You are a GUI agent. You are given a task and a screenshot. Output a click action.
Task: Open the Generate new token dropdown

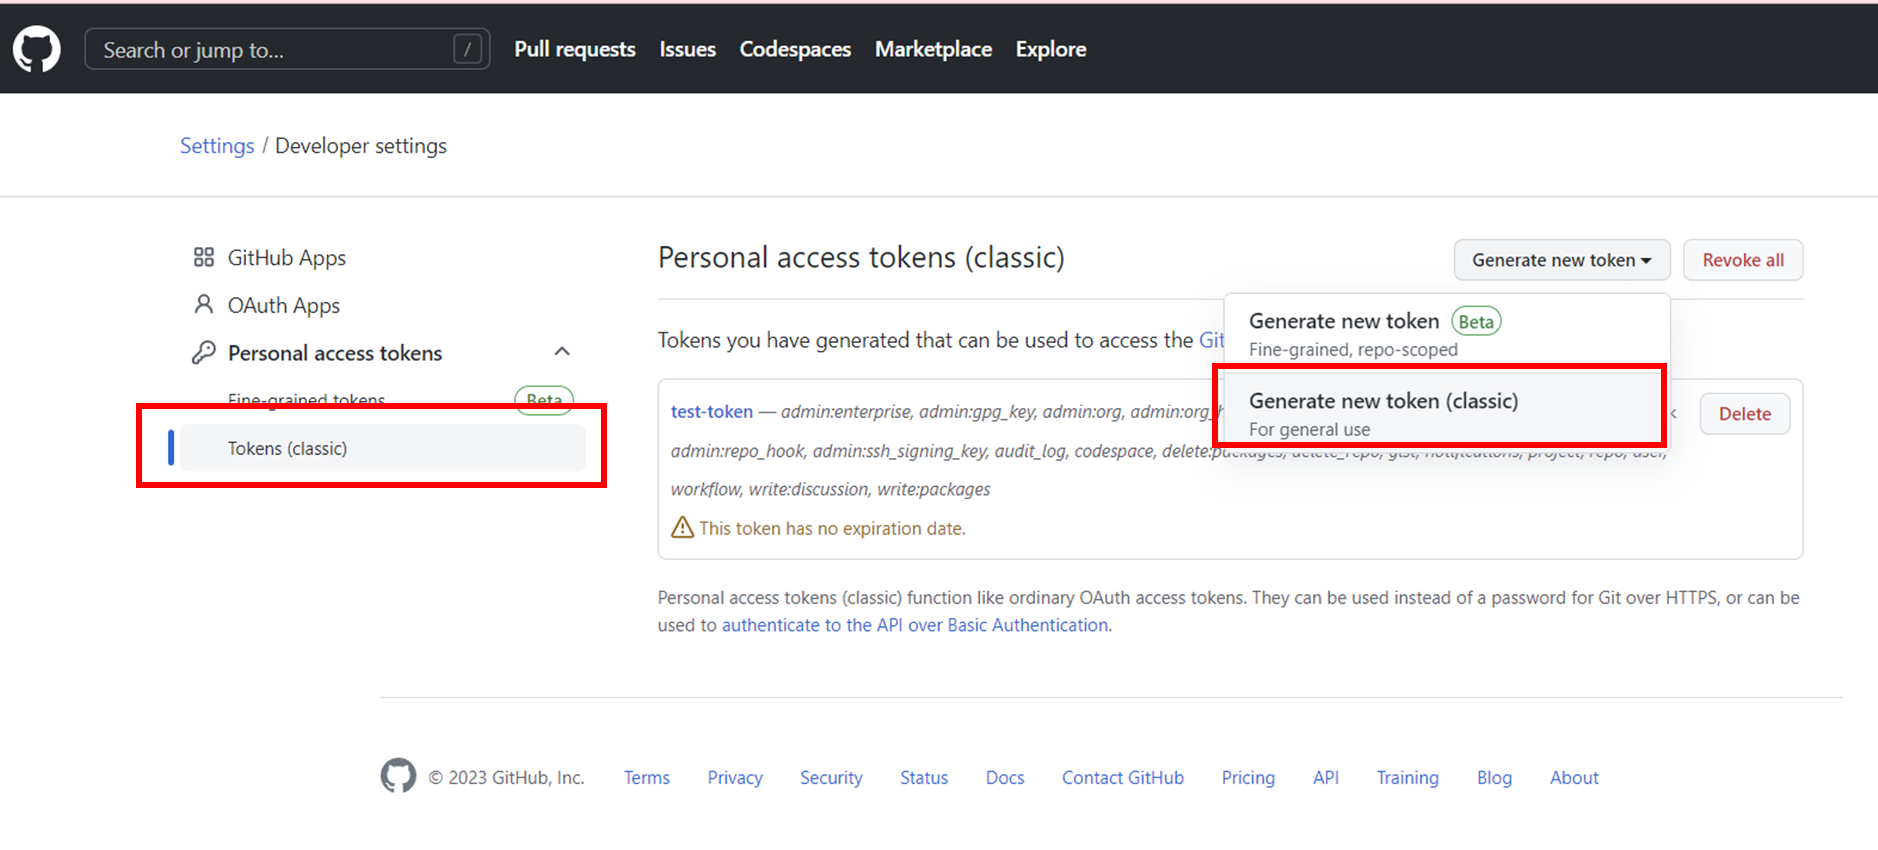pyautogui.click(x=1561, y=260)
